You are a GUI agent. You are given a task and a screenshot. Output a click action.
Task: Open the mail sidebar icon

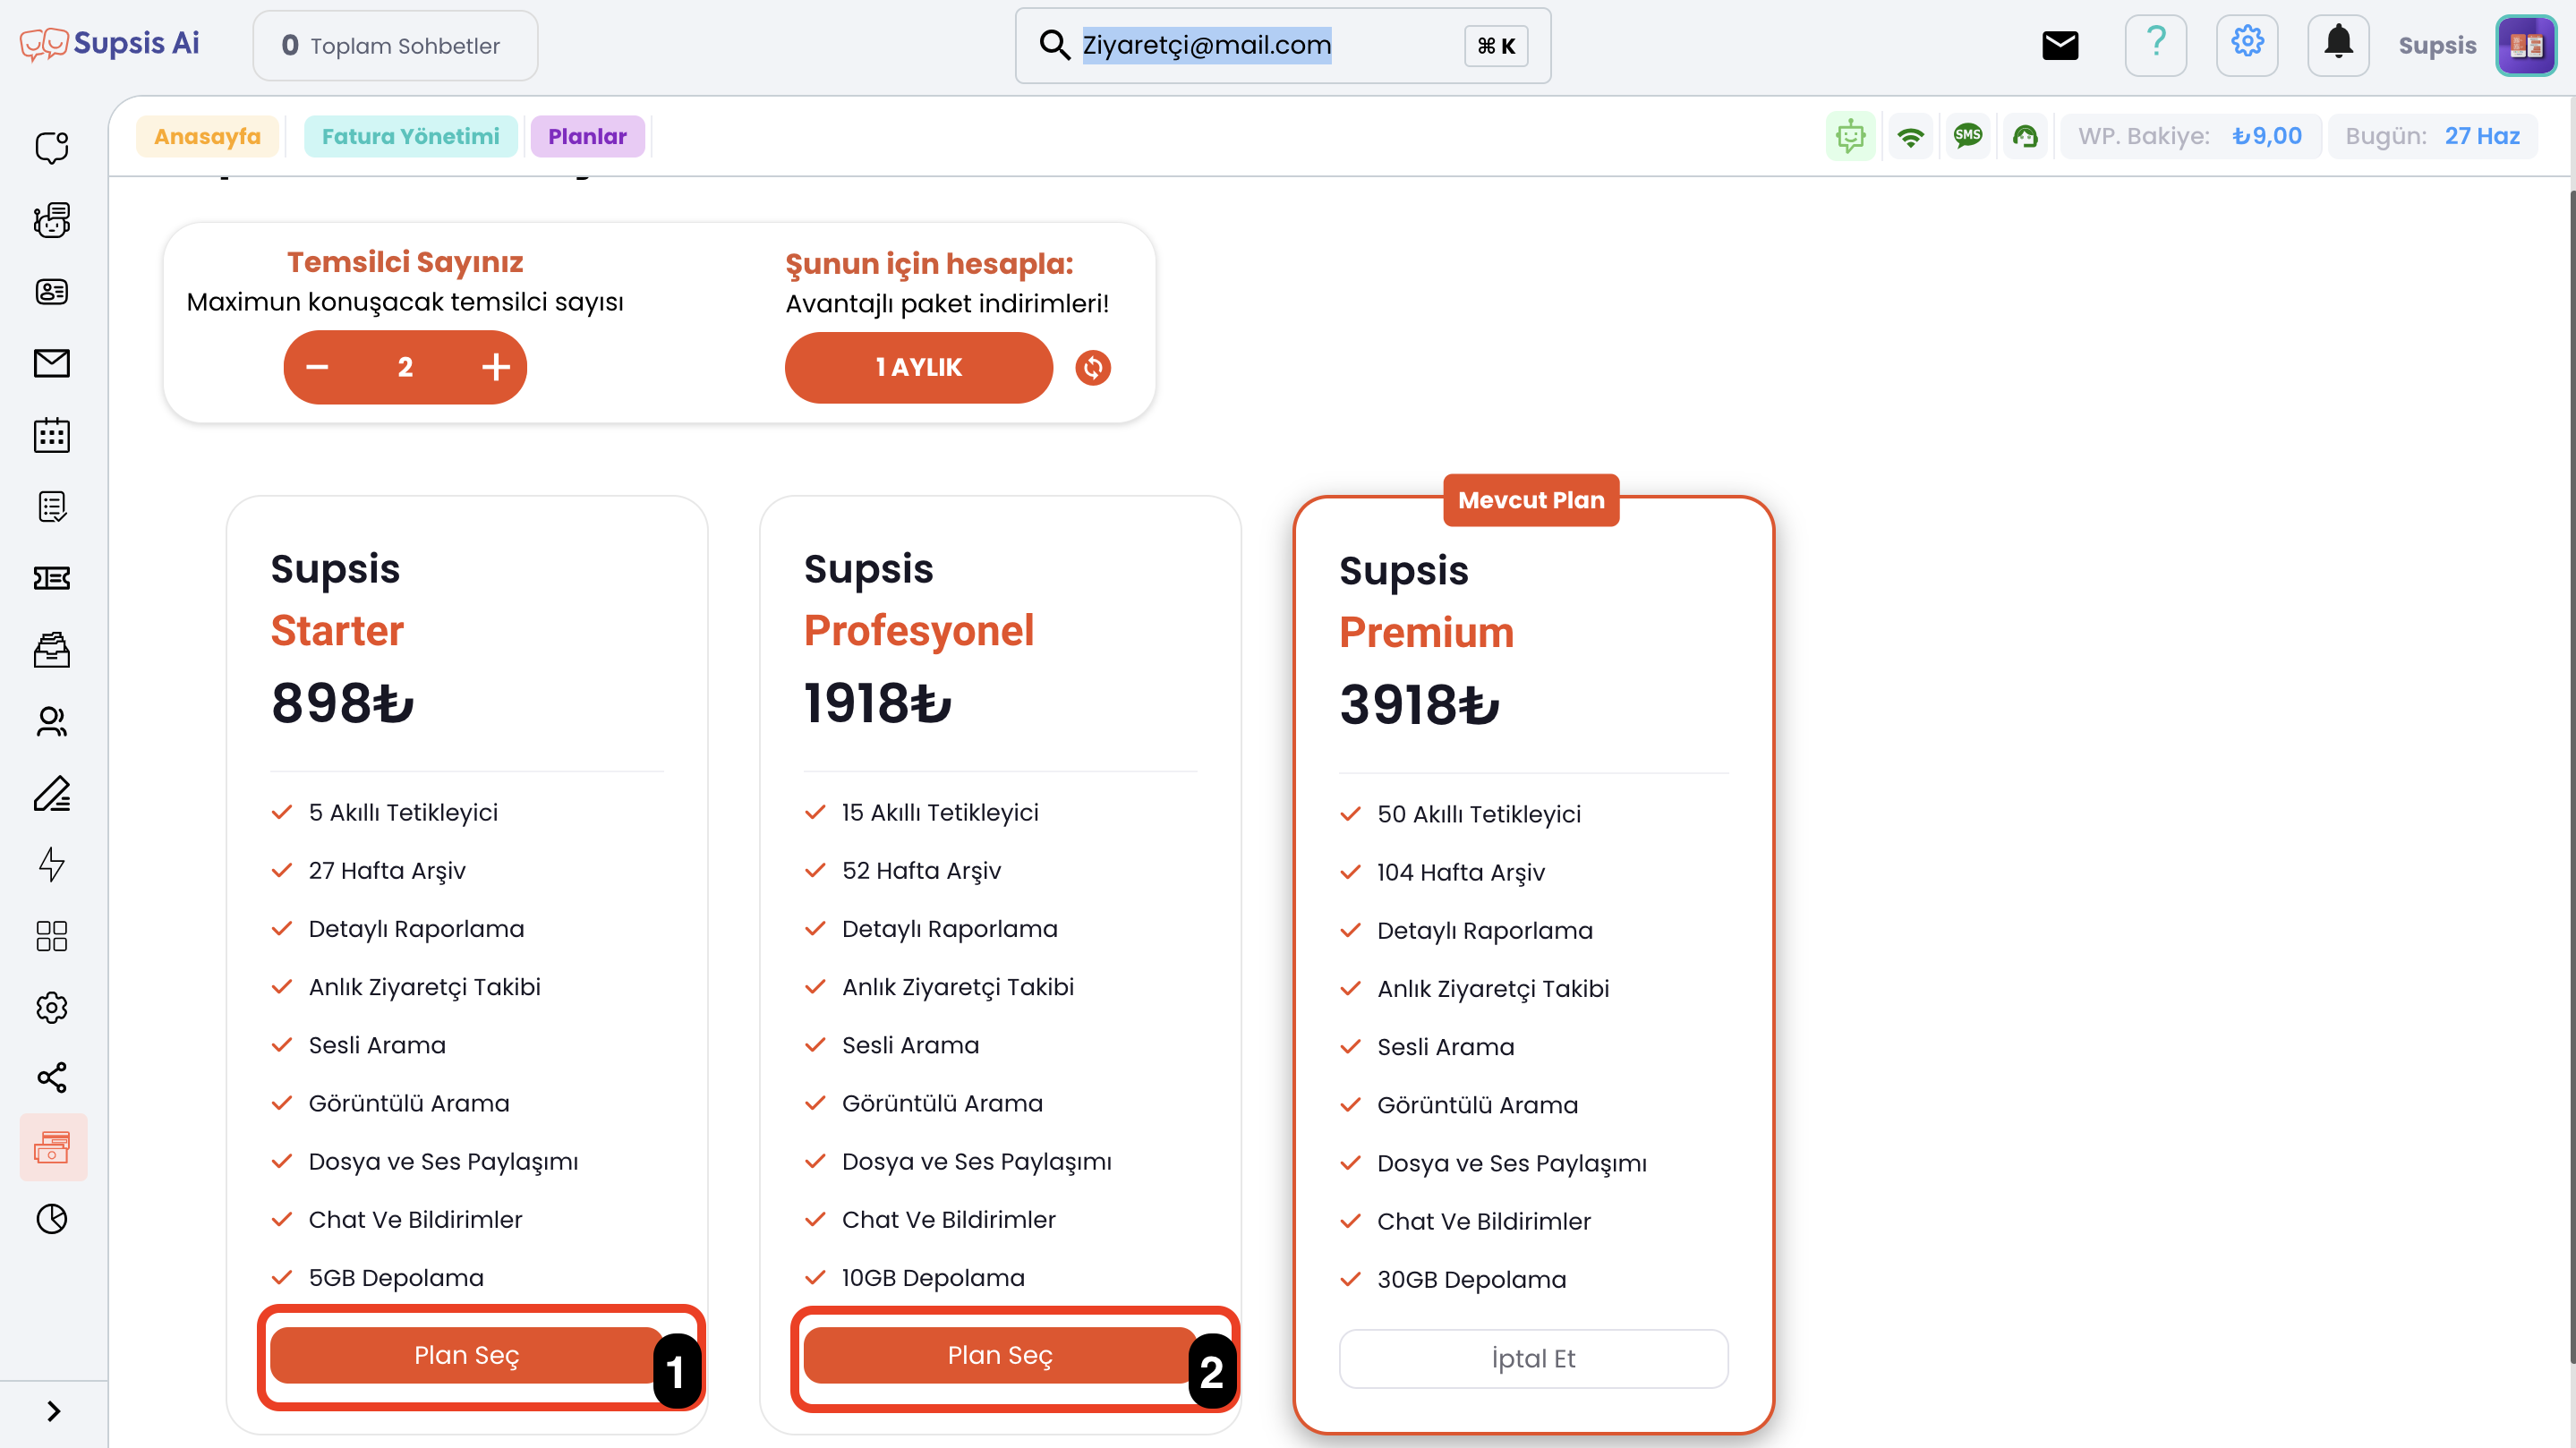[52, 363]
